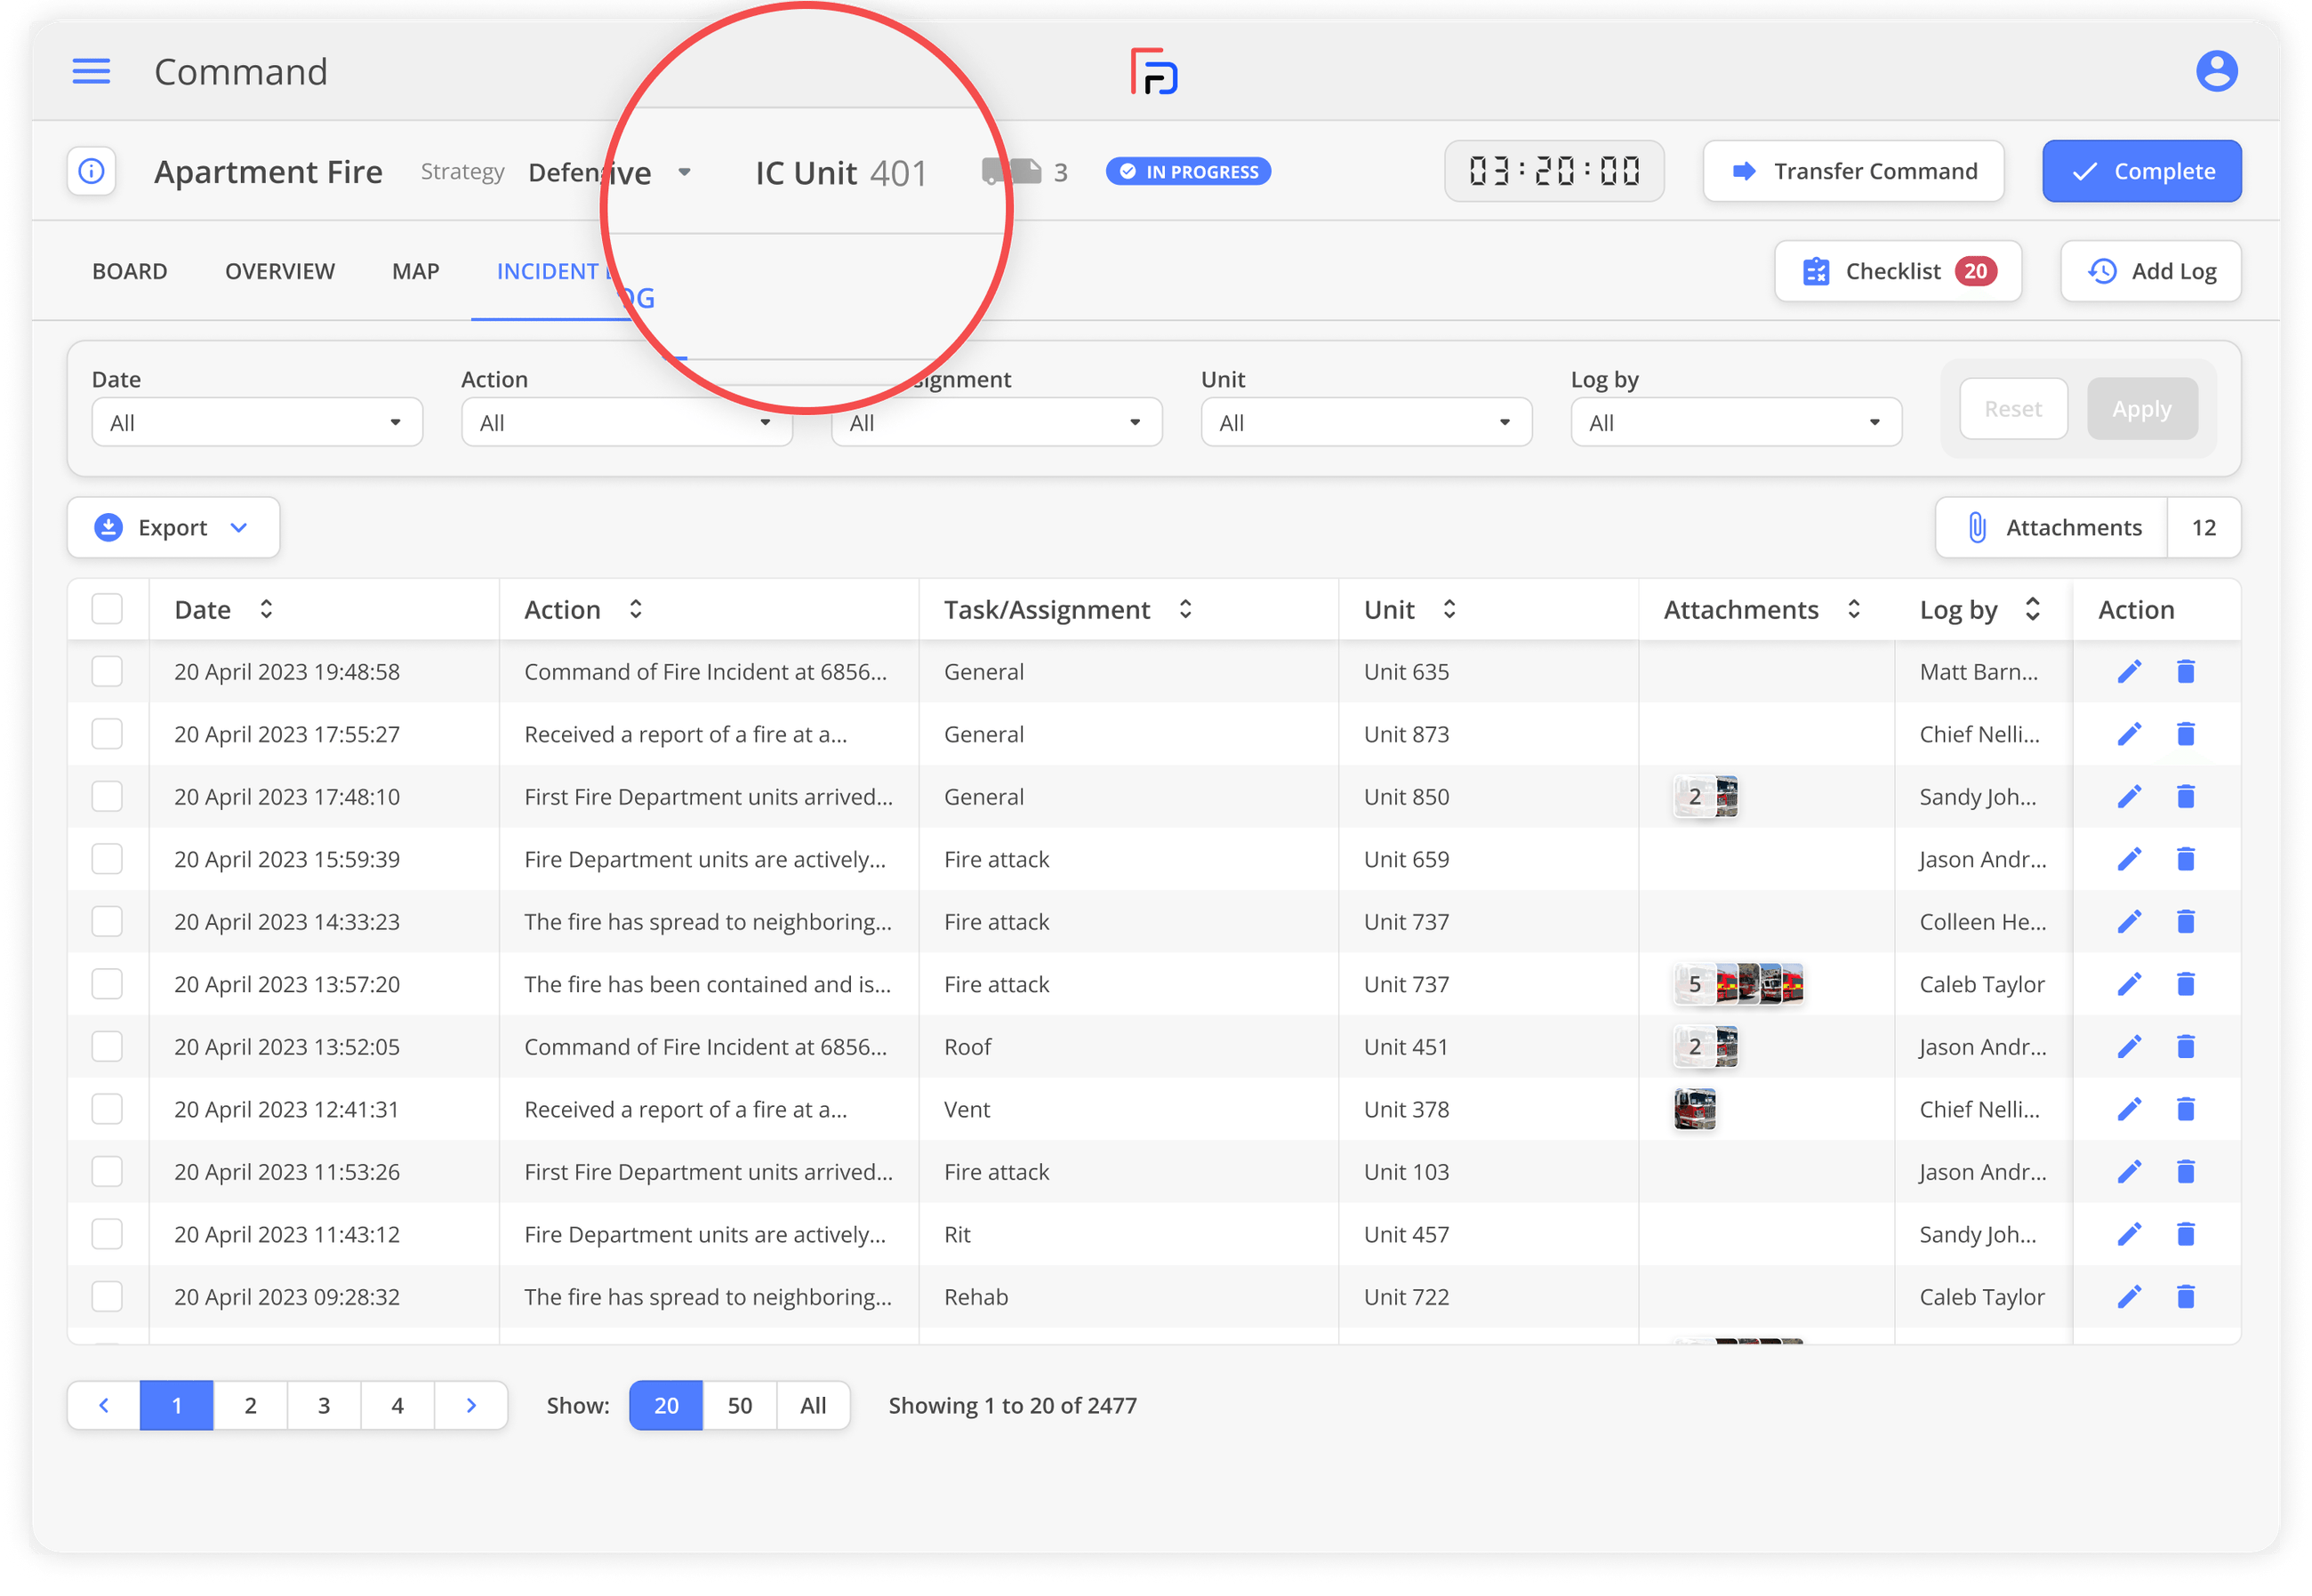The width and height of the screenshot is (2312, 1596).
Task: Edit the Unit 635 log entry pencil
Action: click(x=2129, y=671)
